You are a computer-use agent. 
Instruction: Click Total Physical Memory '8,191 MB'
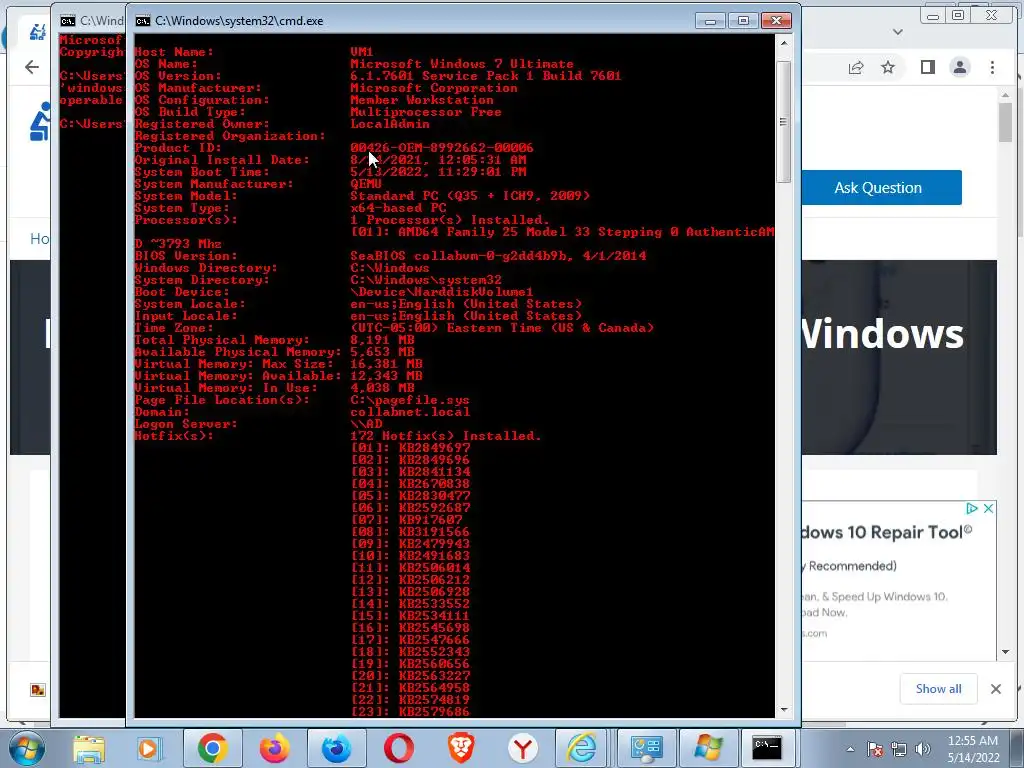point(382,340)
